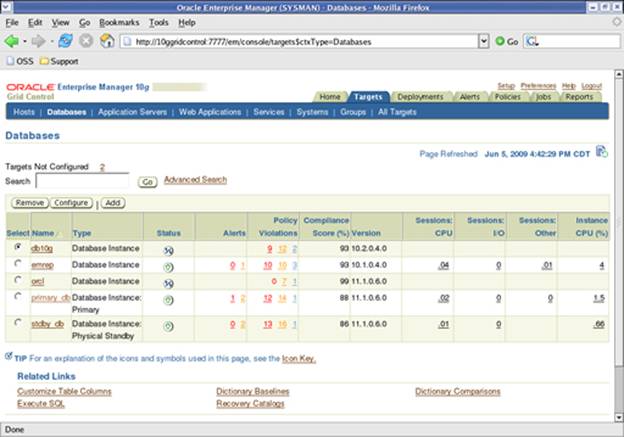The height and width of the screenshot is (437, 624).
Task: Click the Stop loading icon
Action: pyautogui.click(x=86, y=41)
